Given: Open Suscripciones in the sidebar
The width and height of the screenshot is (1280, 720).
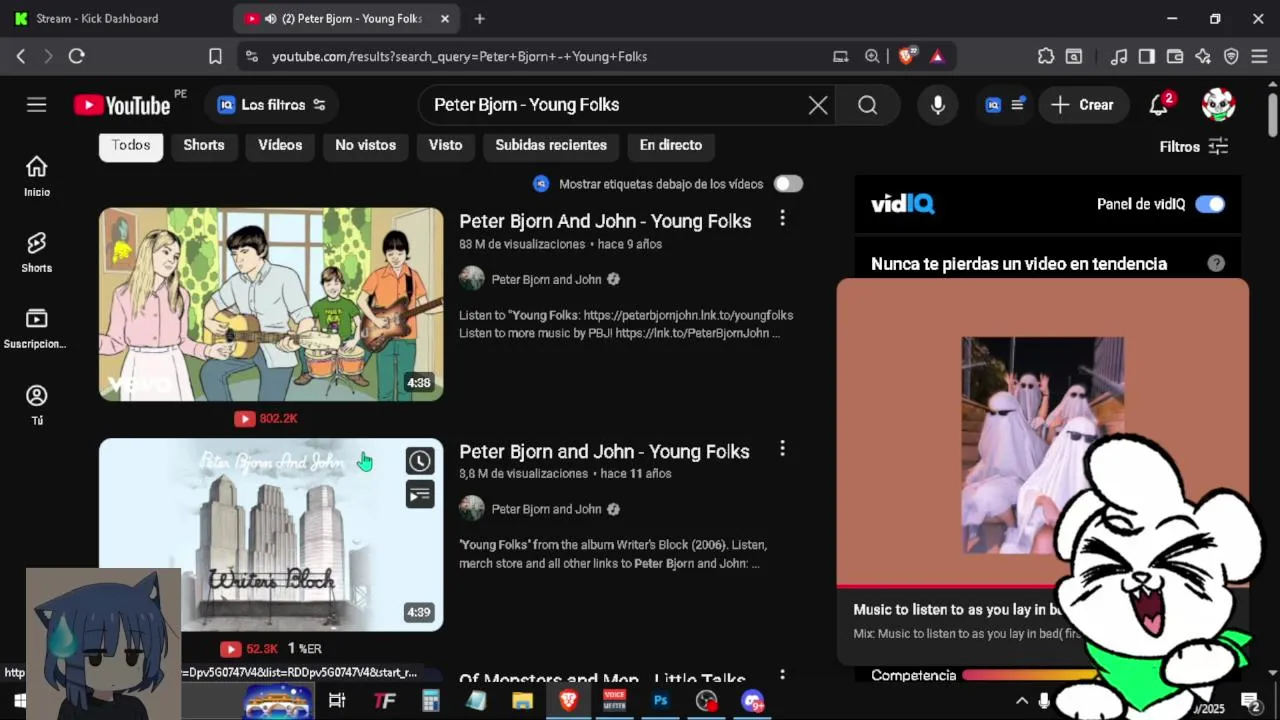Looking at the screenshot, I should pyautogui.click(x=37, y=328).
